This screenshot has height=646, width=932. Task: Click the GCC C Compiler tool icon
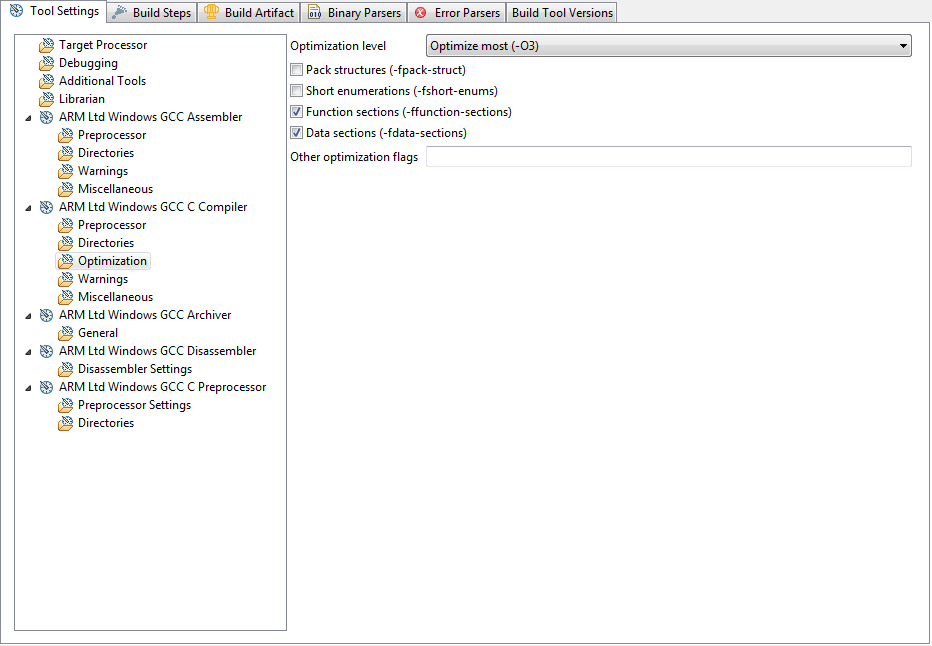pos(46,207)
